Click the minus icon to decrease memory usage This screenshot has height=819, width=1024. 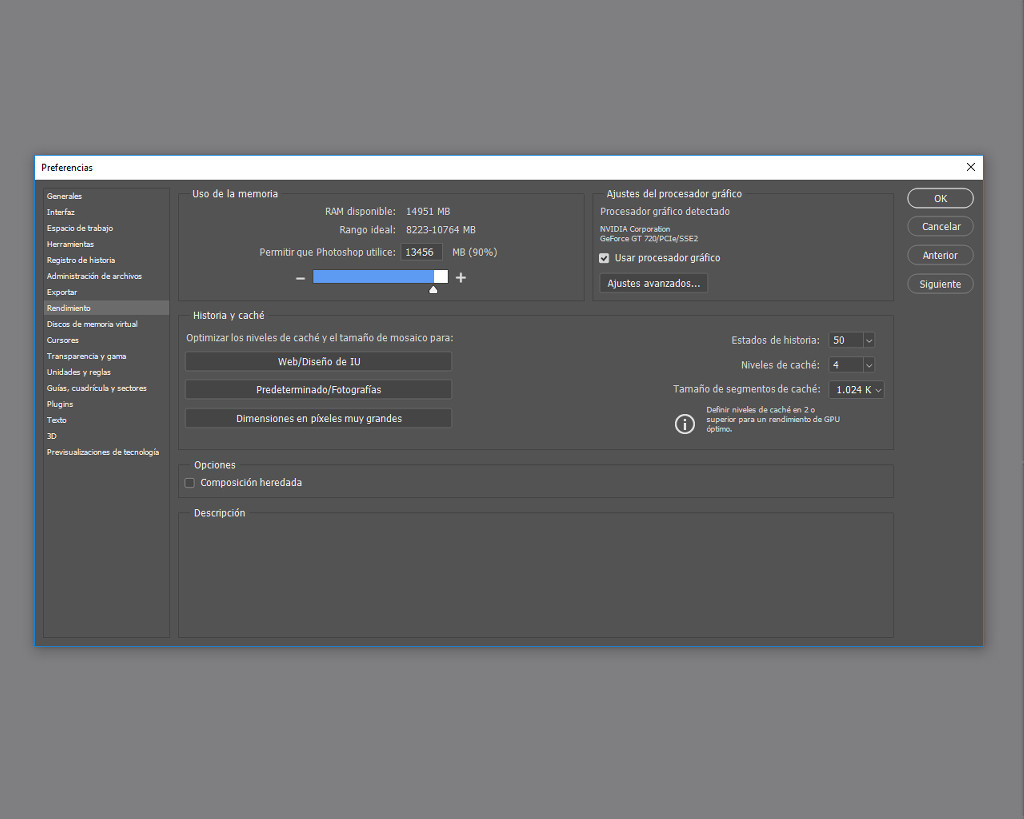point(300,277)
